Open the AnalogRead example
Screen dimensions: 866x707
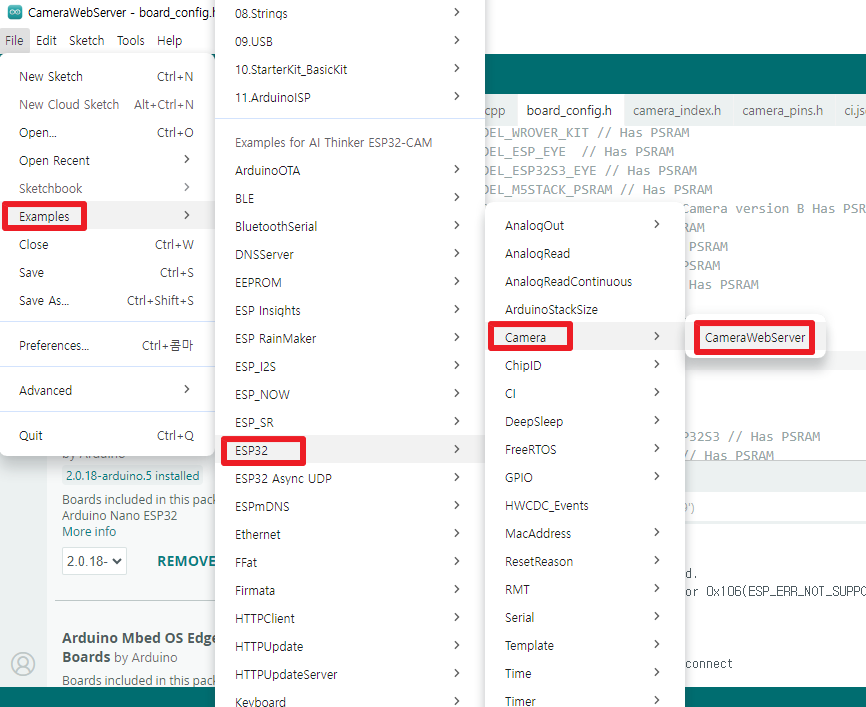585,254
